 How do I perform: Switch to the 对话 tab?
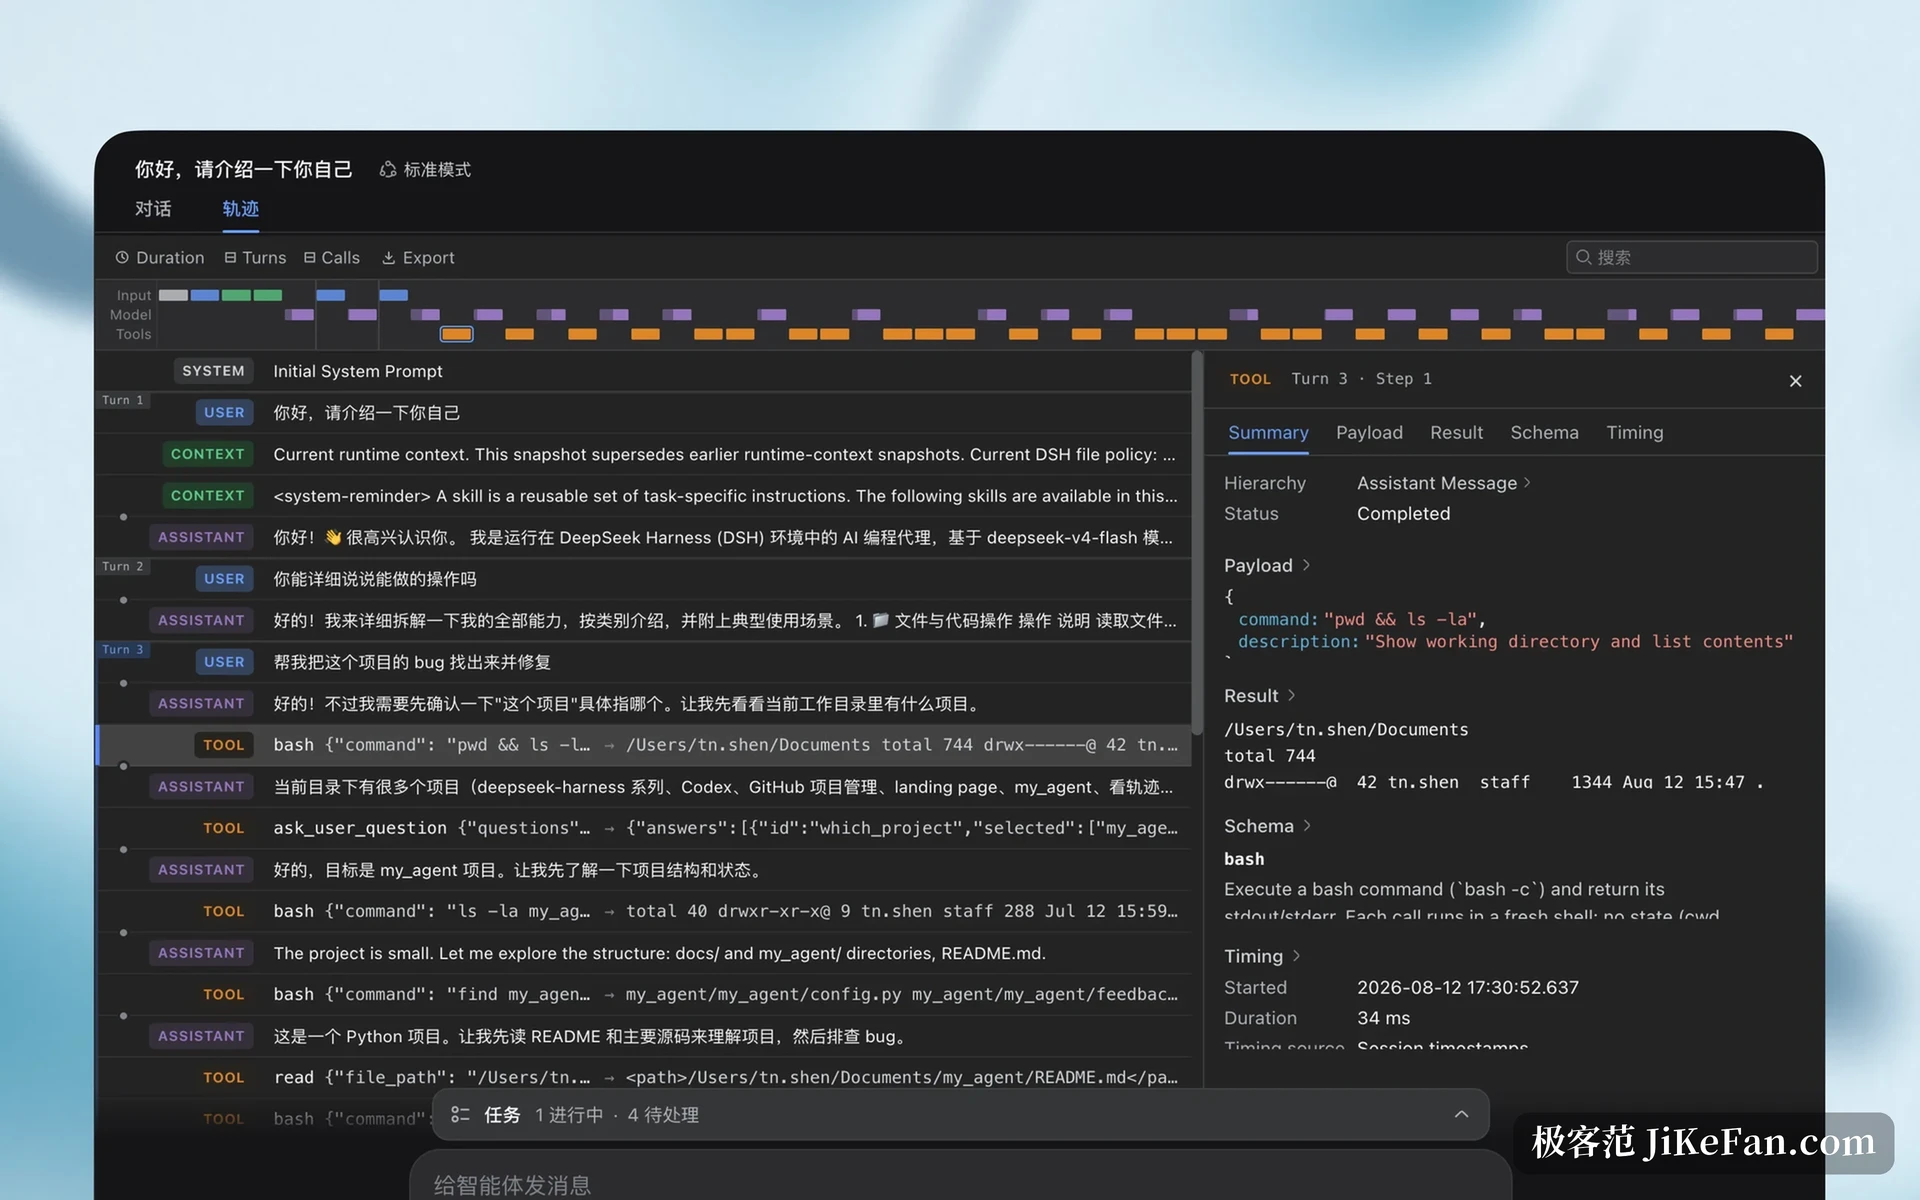pos(153,208)
